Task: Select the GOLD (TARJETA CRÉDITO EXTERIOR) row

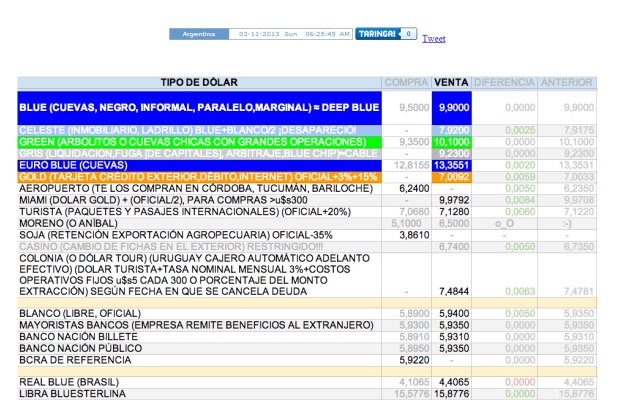Action: coord(199,177)
